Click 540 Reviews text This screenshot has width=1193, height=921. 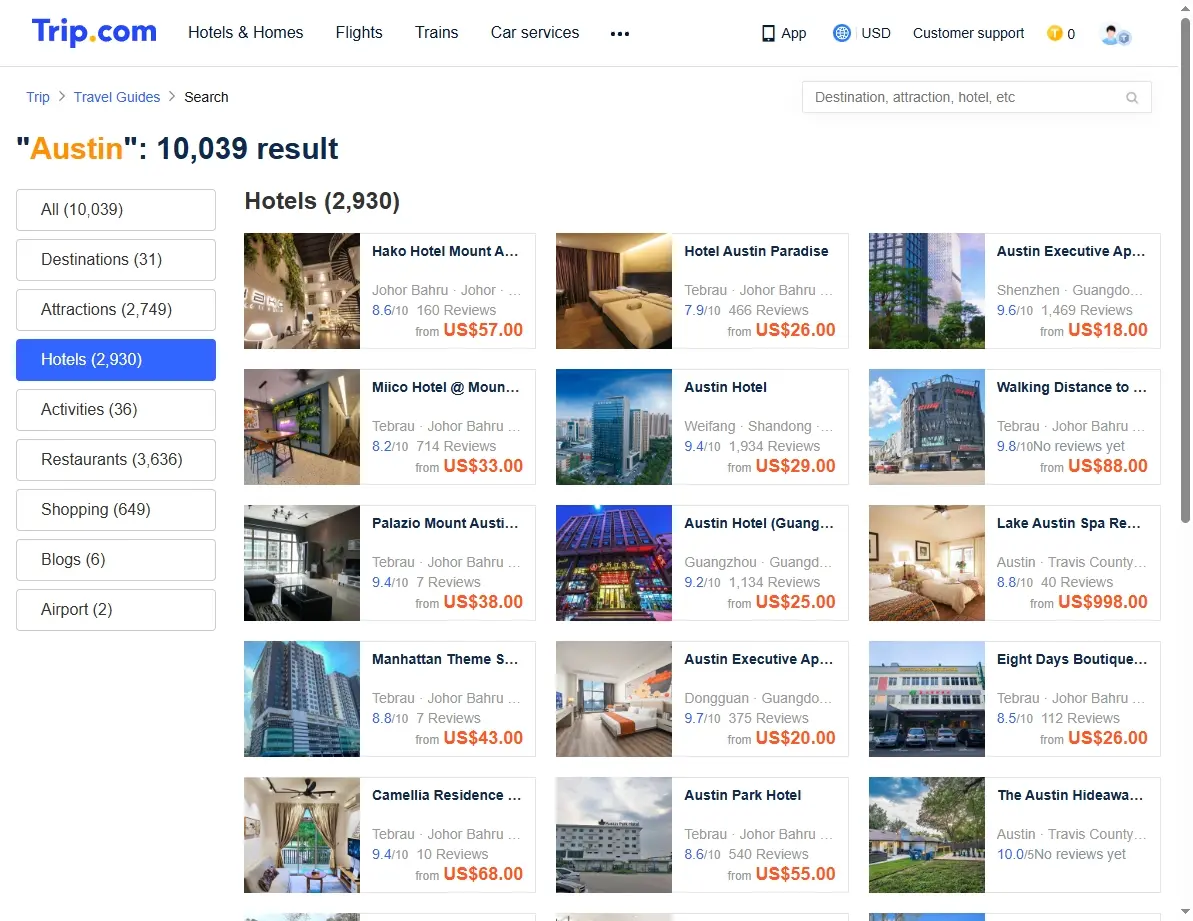(x=768, y=855)
